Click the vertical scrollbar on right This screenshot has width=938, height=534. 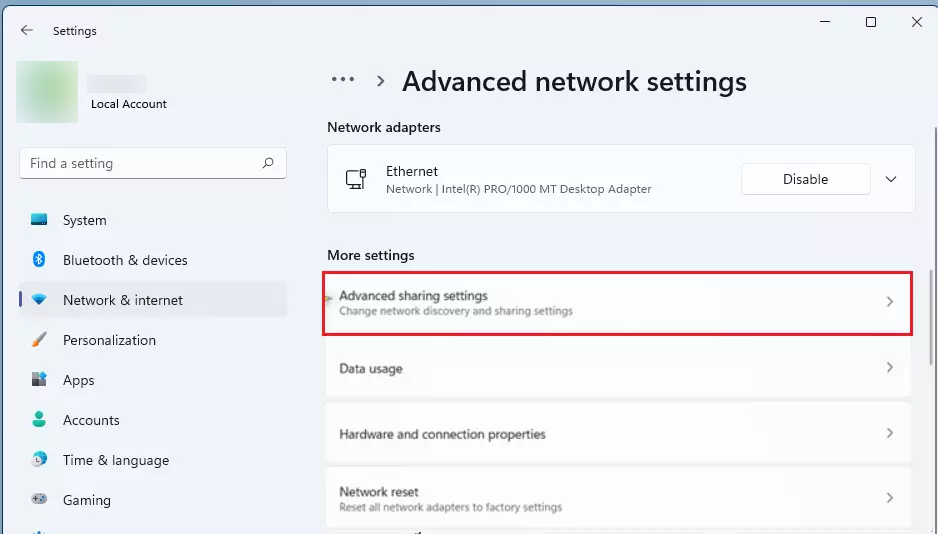(931, 317)
